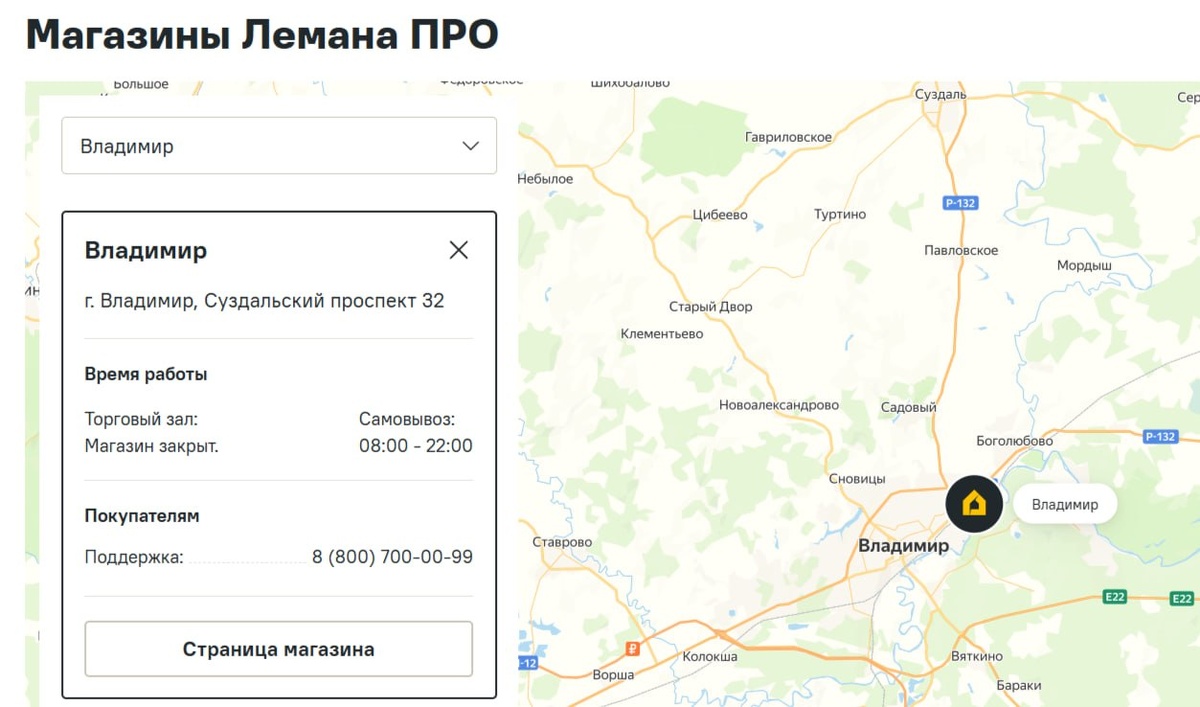Click the Время работы section title
1200x707 pixels.
146,374
